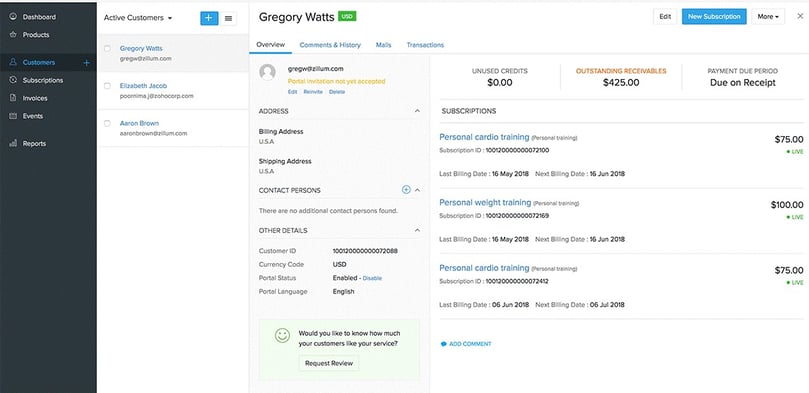Click the Products icon in sidebar
809x393 pixels.
tap(13, 35)
